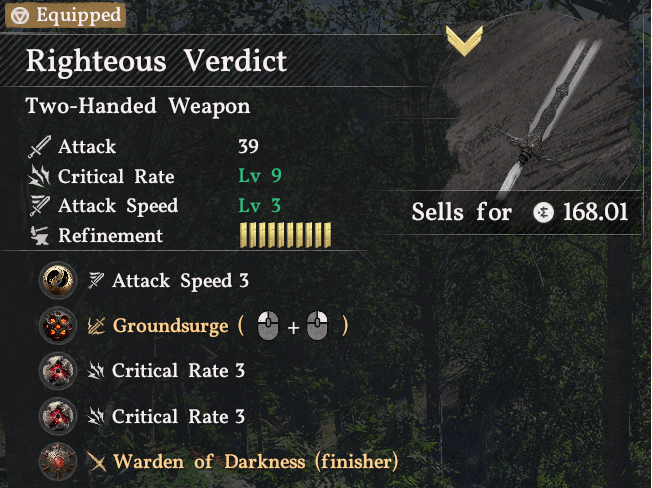Select the Warden of Darkness finisher gem icon
The image size is (652, 488).
pos(58,461)
